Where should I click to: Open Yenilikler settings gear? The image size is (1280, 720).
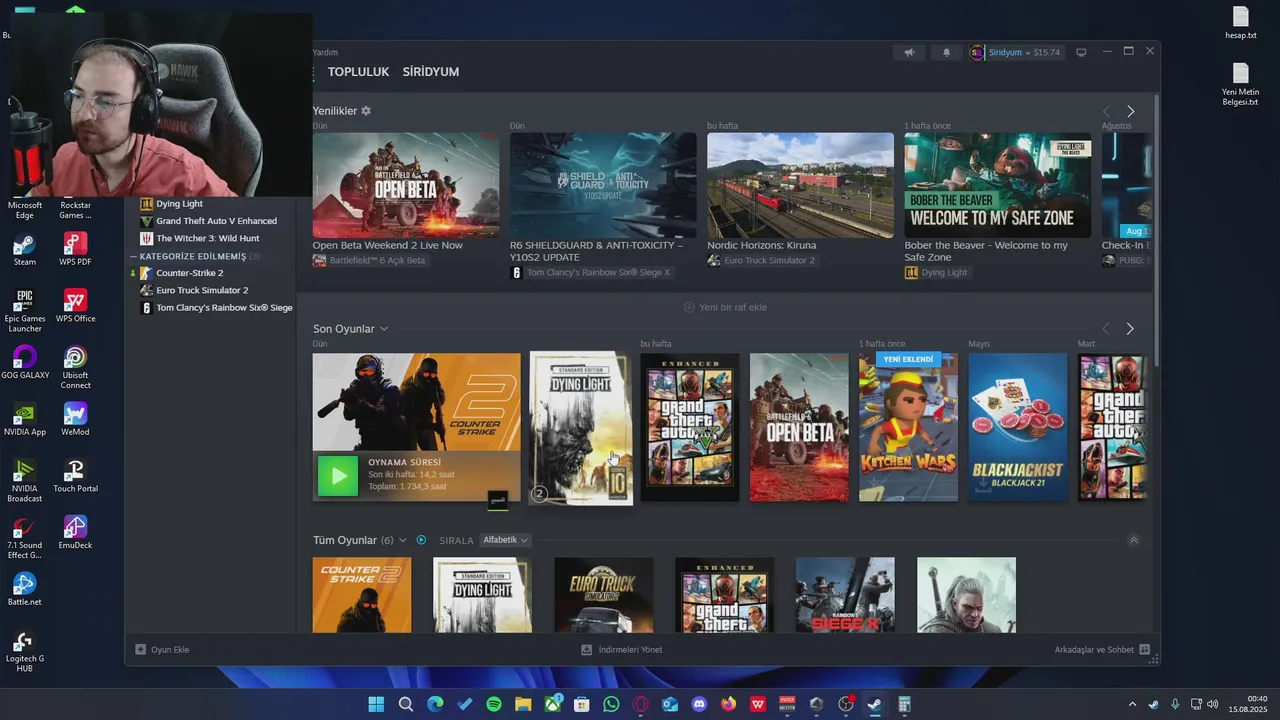coord(366,111)
